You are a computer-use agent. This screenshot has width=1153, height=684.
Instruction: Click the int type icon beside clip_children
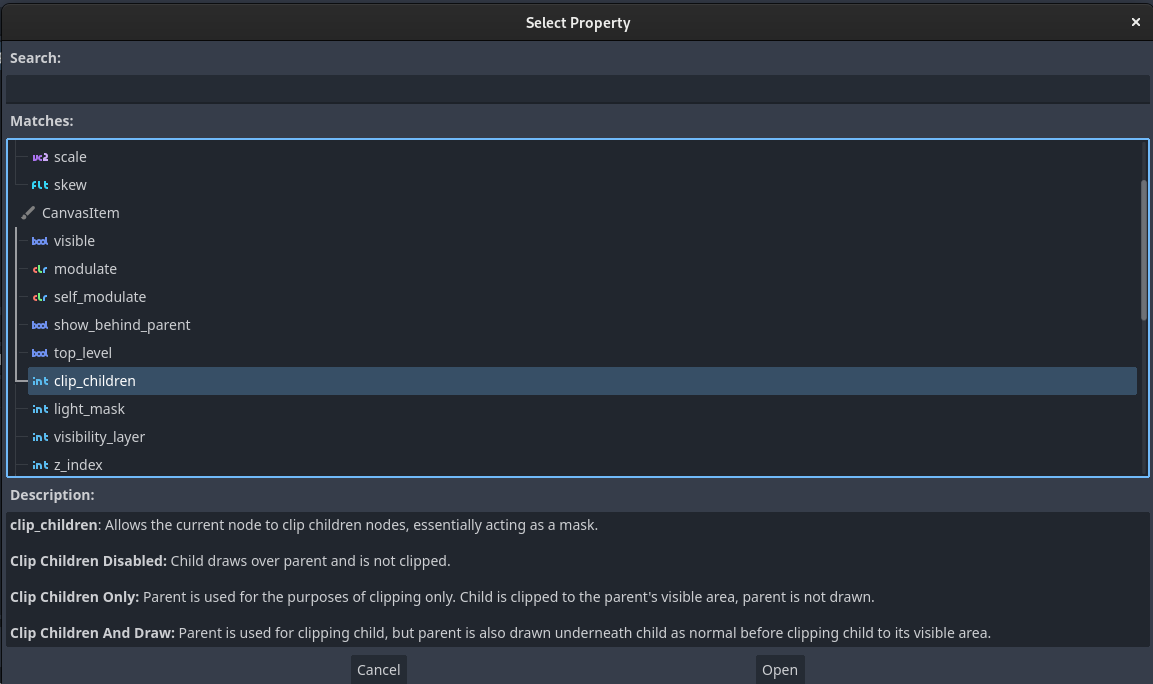(x=40, y=381)
